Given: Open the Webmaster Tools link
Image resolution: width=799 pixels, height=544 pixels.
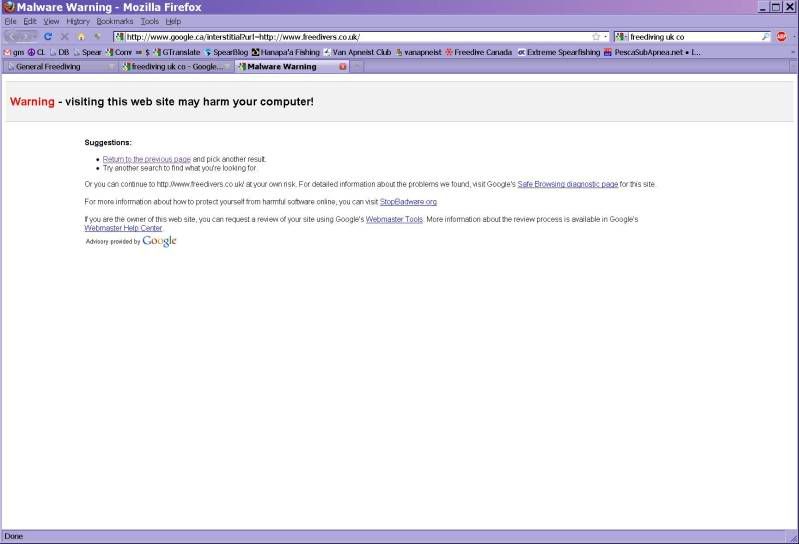Looking at the screenshot, I should coord(394,219).
